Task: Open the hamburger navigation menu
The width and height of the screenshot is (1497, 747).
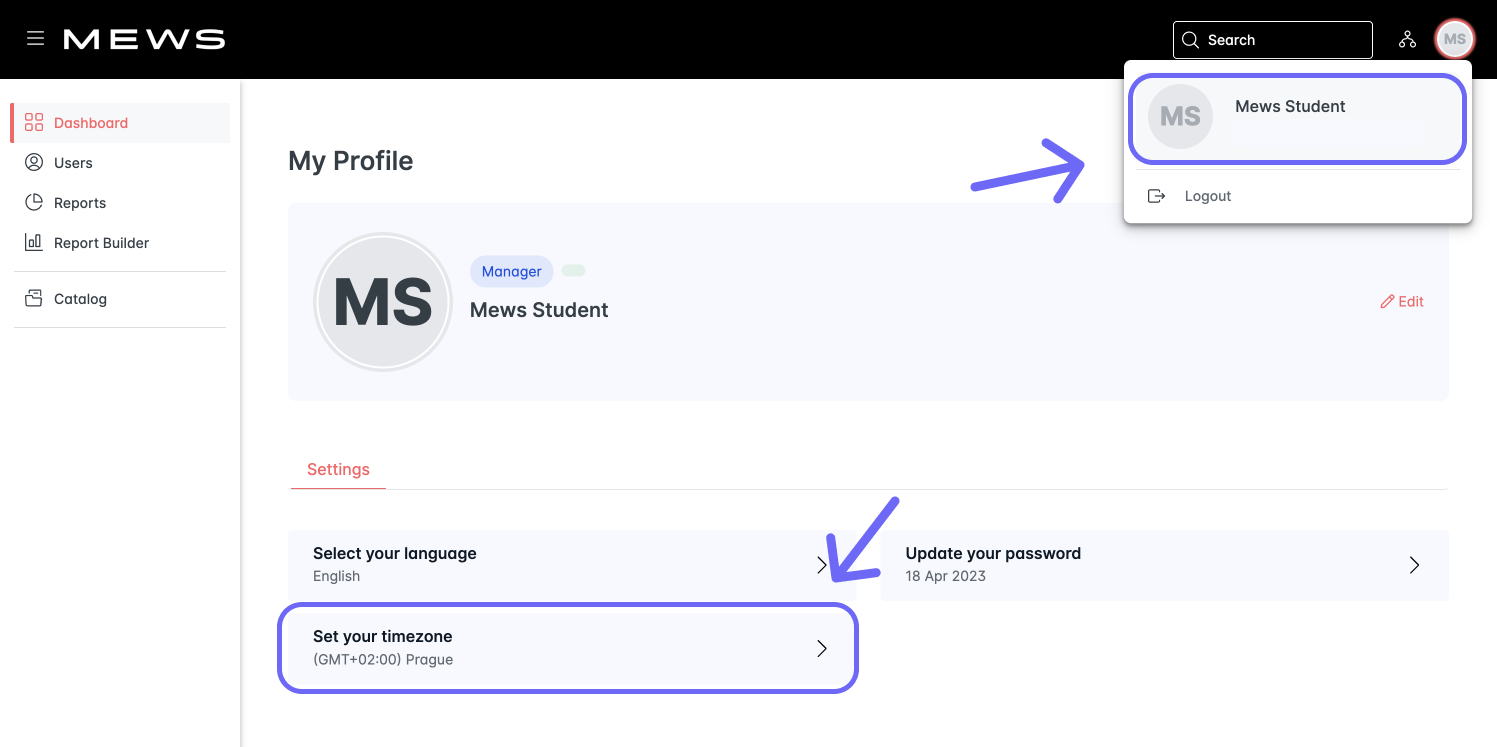Action: (35, 38)
